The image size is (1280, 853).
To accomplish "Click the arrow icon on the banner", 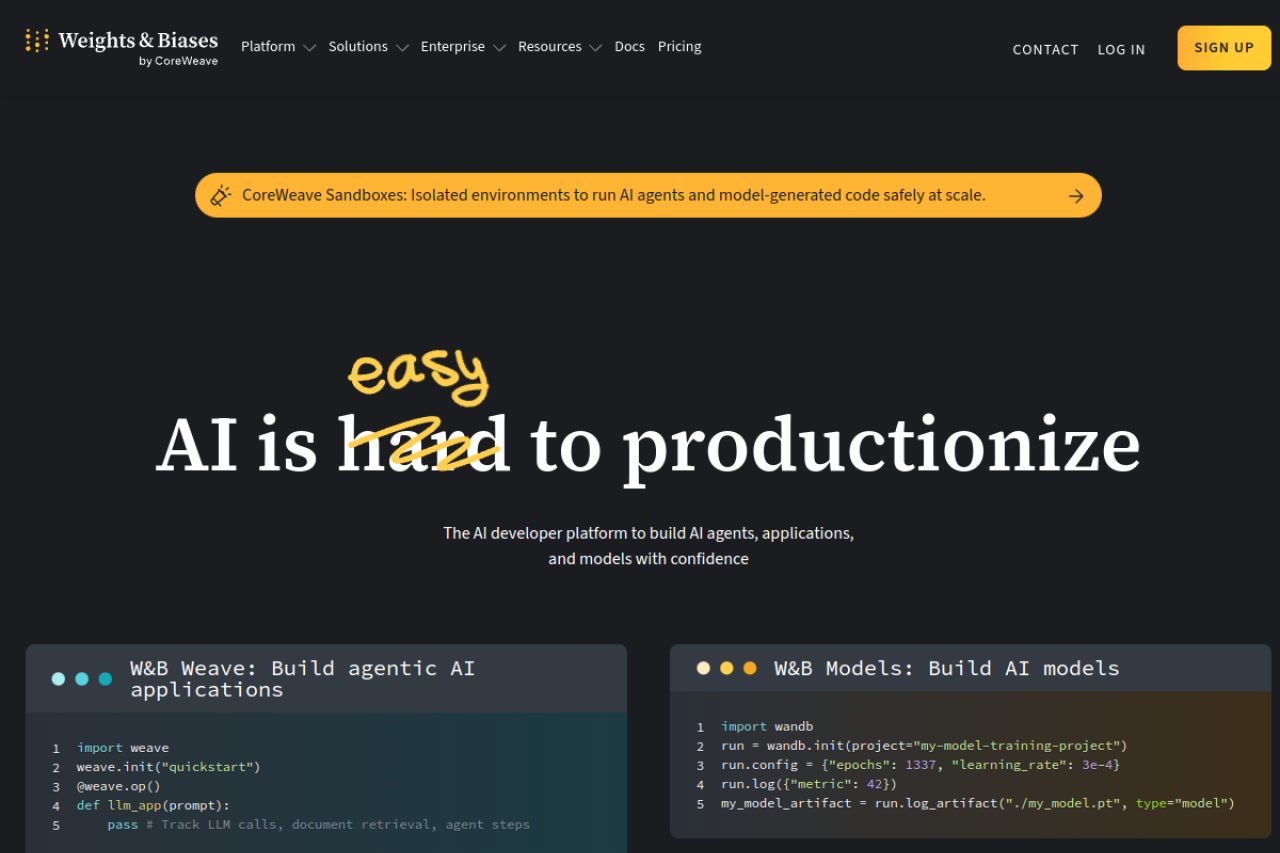I will pyautogui.click(x=1076, y=196).
